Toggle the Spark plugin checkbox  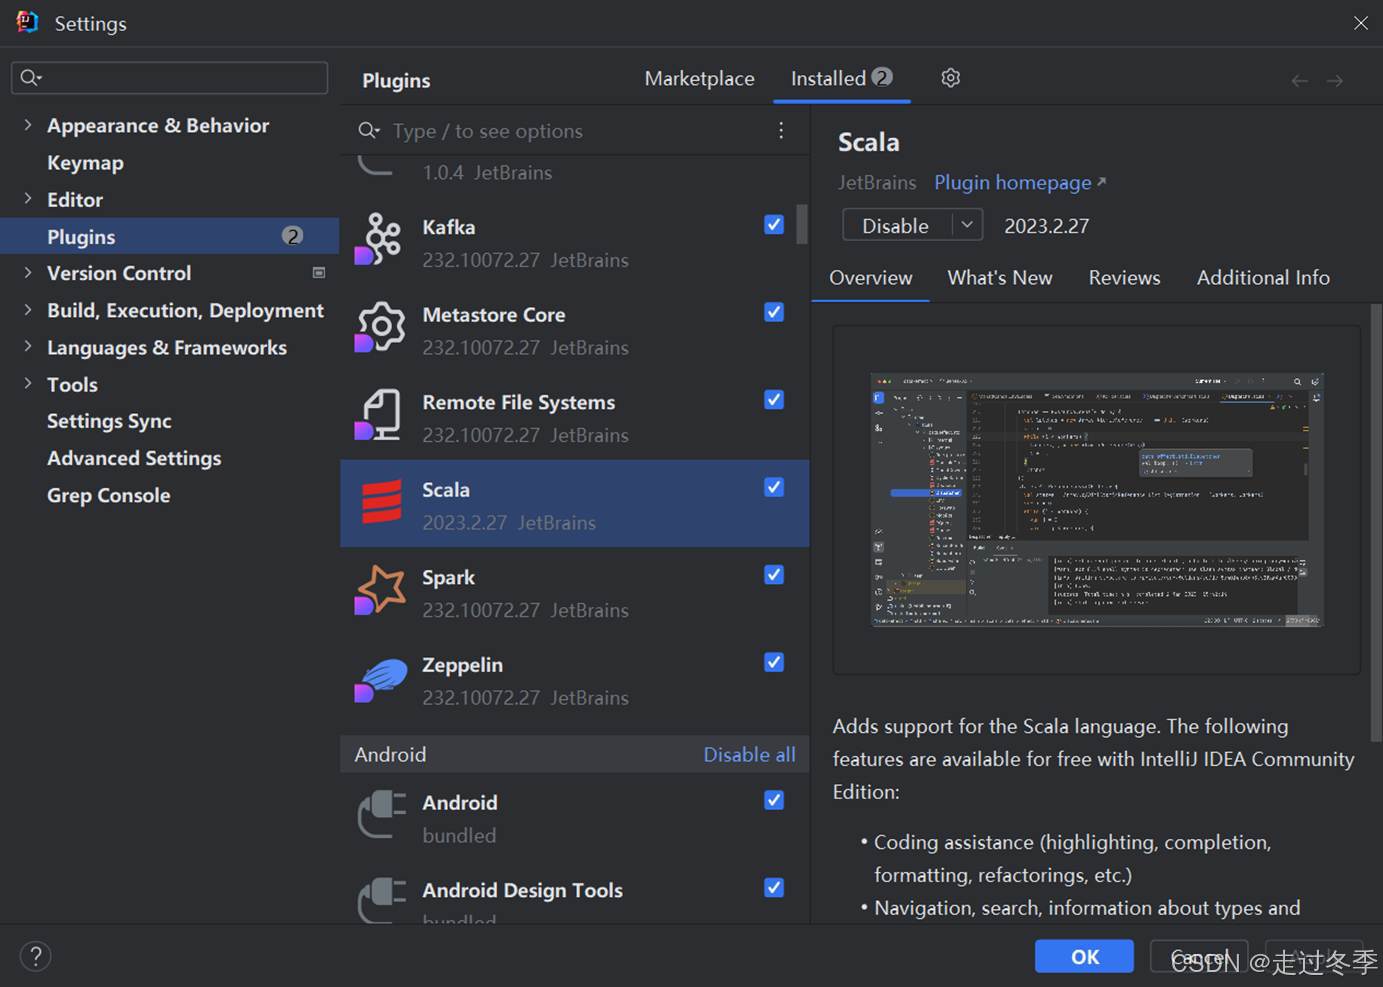774,574
